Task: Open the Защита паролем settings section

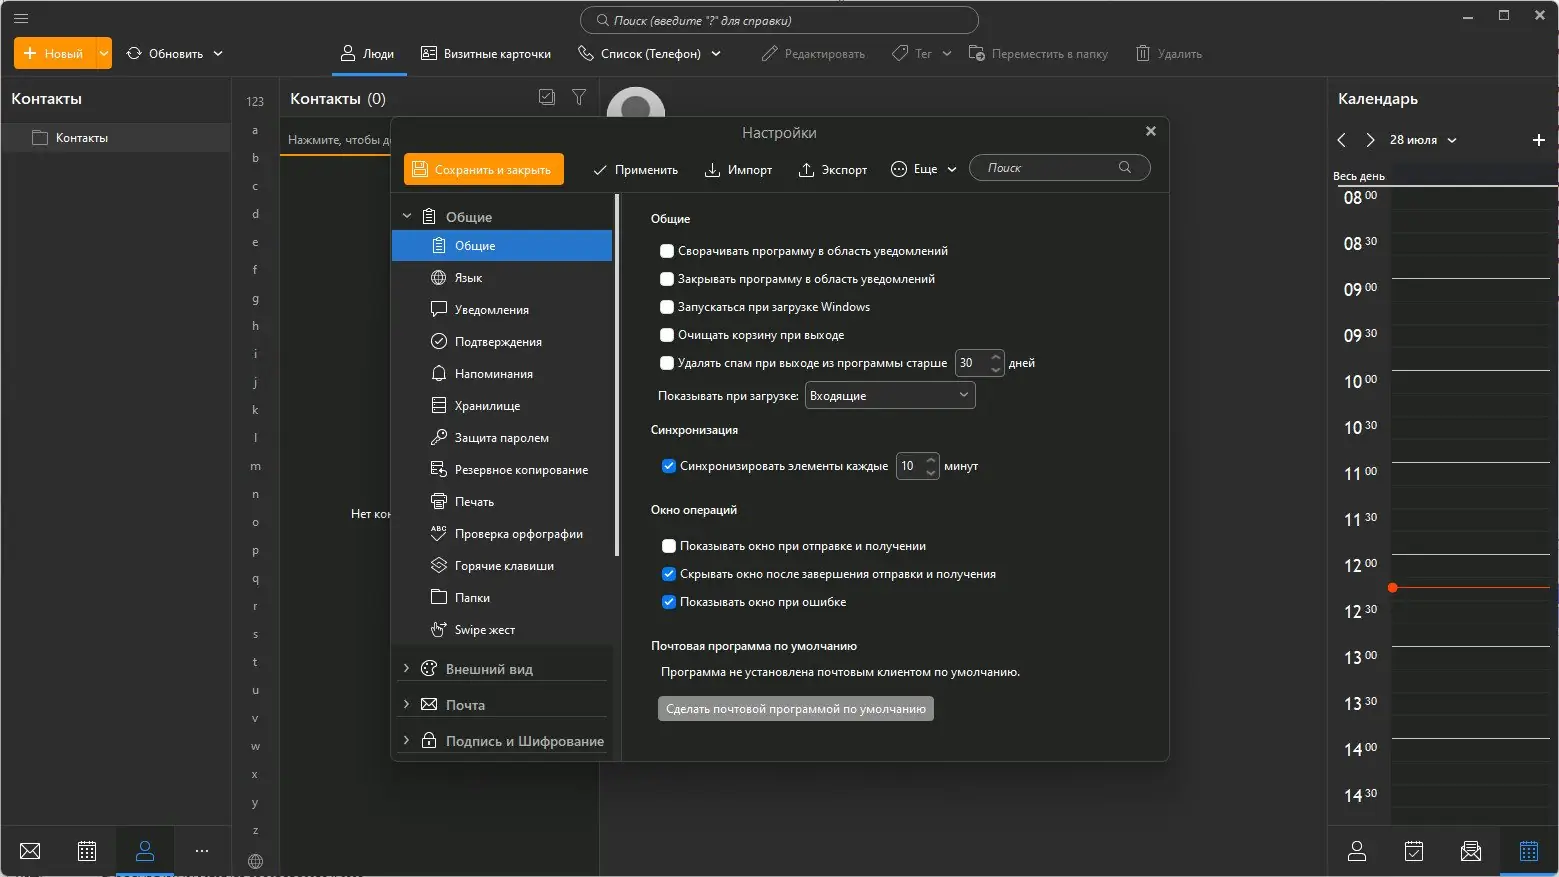Action: coord(501,437)
